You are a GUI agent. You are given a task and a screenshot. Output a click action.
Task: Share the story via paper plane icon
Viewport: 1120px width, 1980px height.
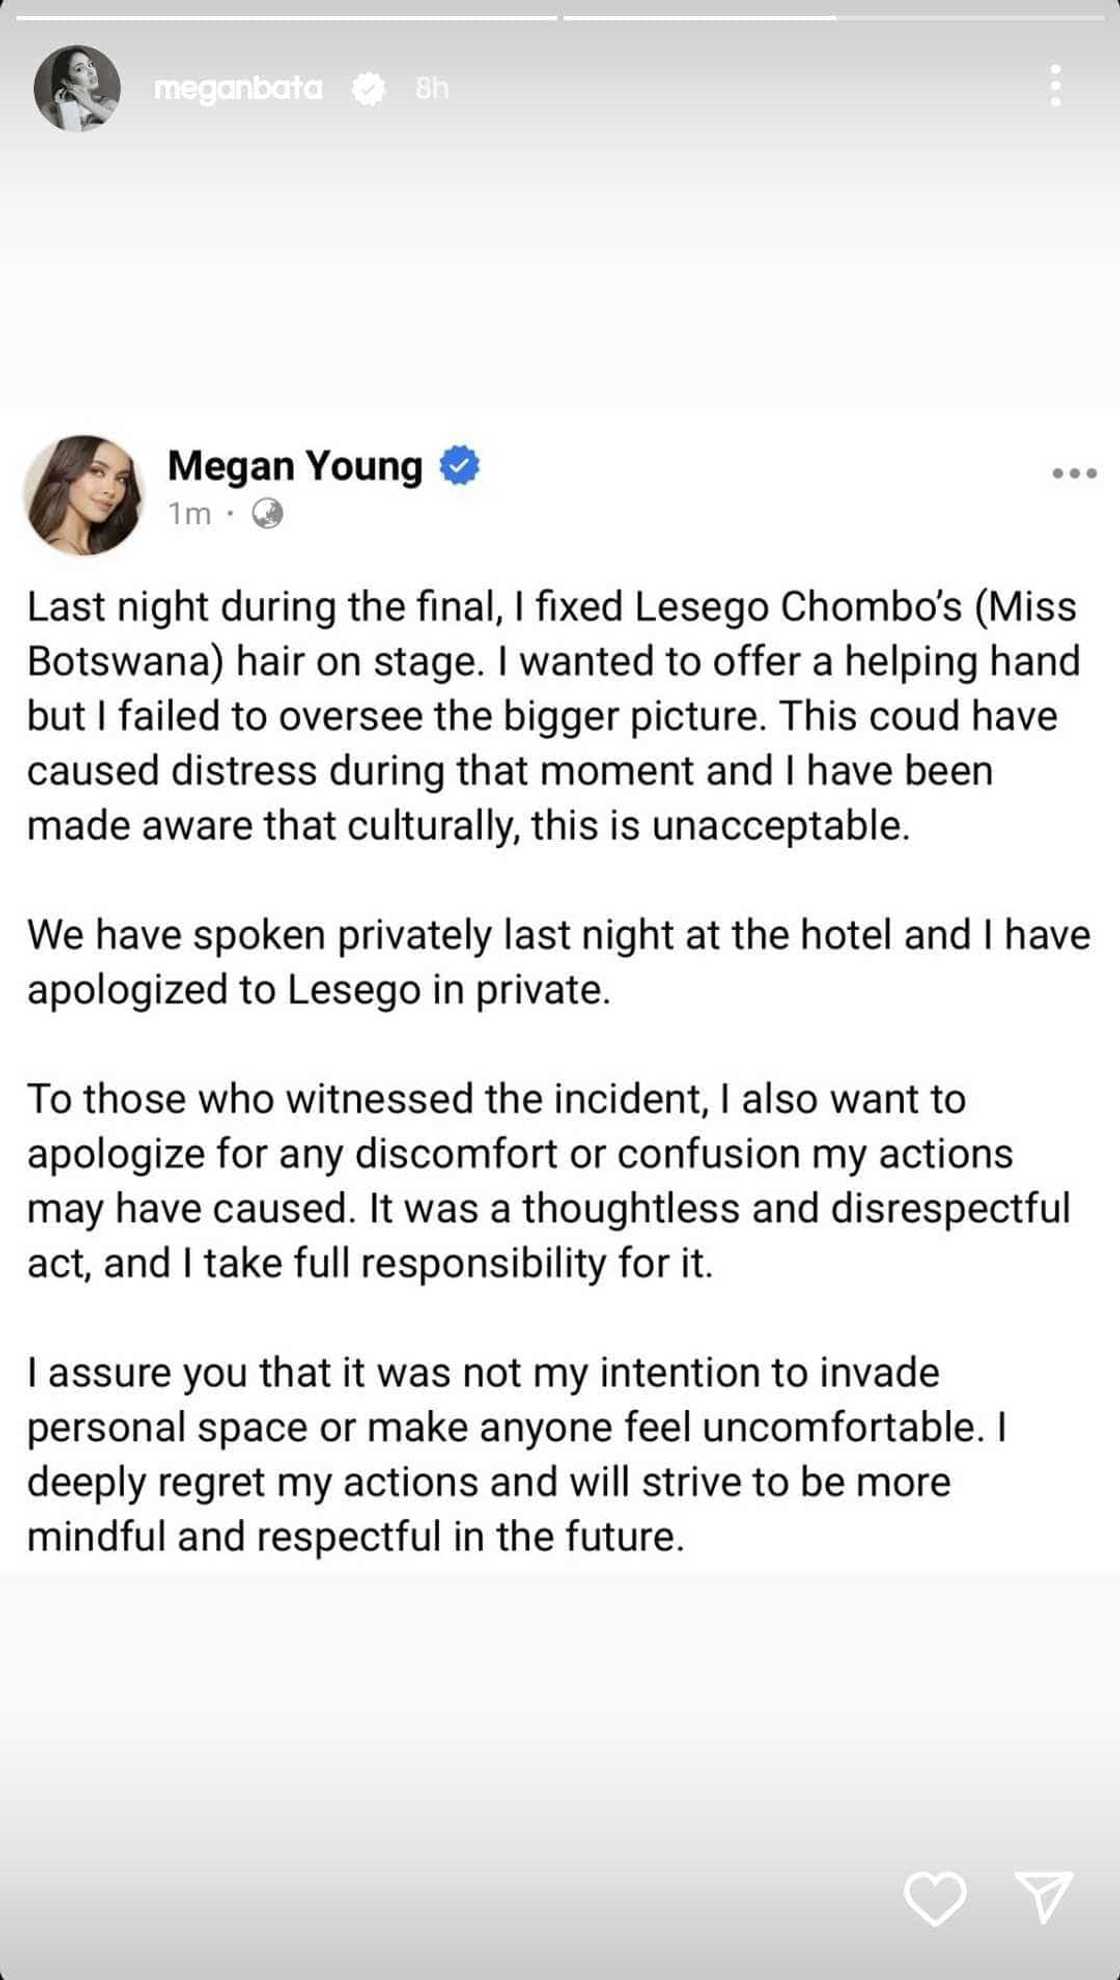point(1044,1896)
